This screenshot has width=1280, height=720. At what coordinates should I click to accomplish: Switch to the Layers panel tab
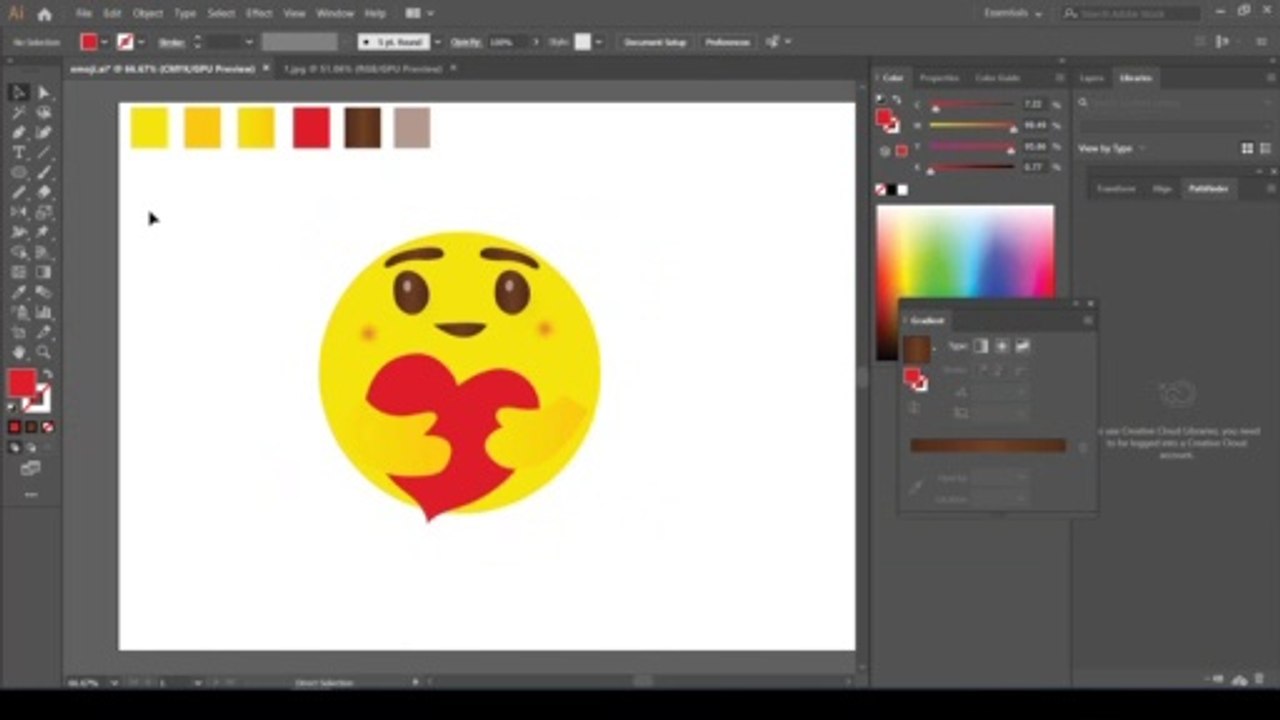click(1092, 78)
